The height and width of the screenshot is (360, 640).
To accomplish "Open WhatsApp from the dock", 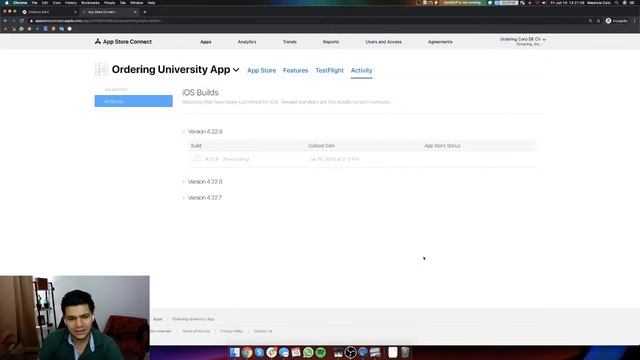I will 308,352.
